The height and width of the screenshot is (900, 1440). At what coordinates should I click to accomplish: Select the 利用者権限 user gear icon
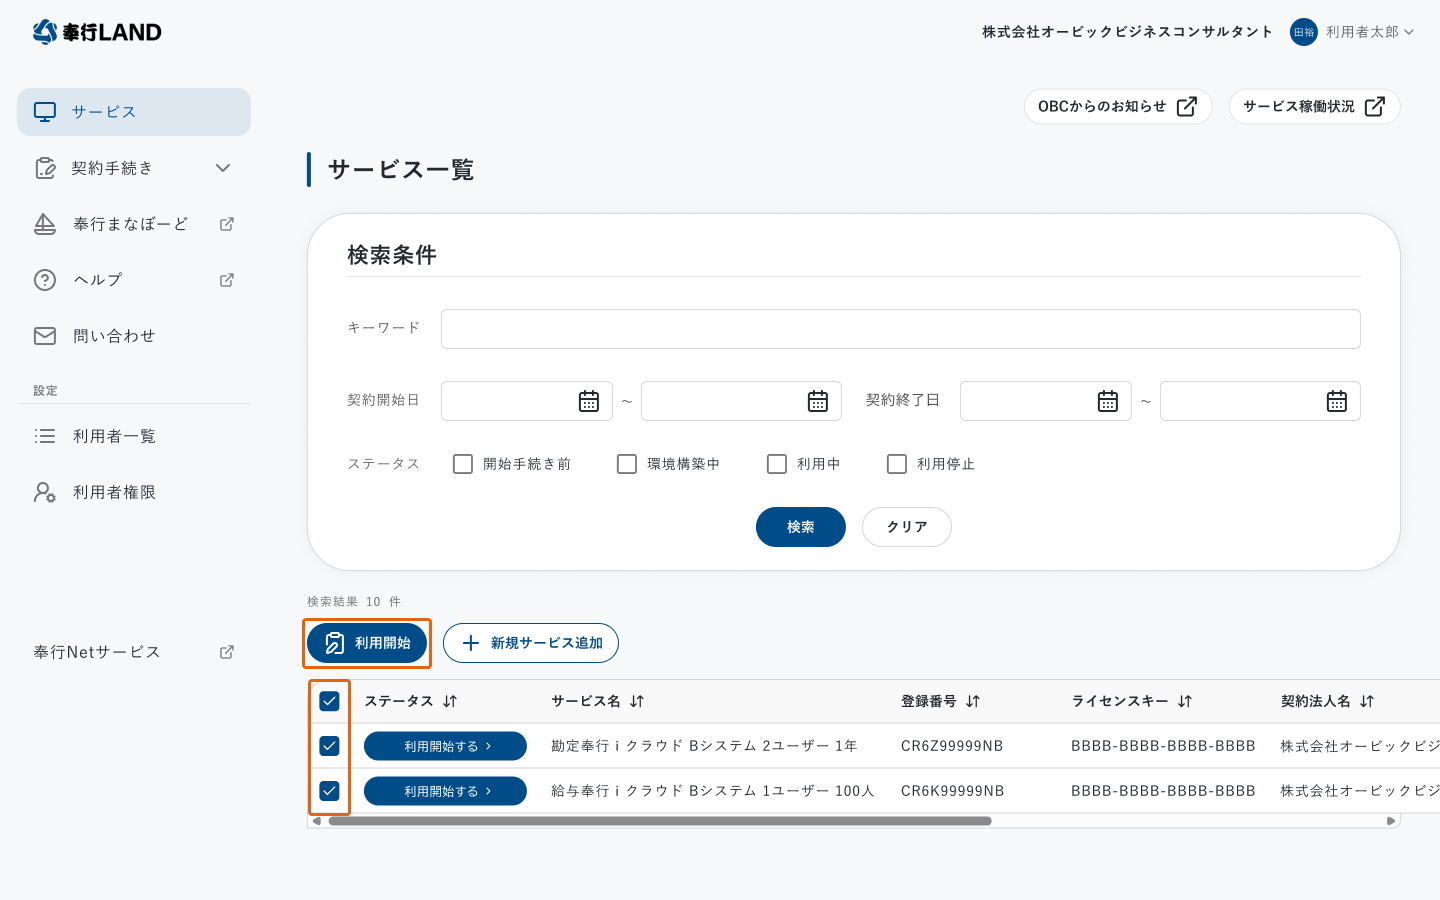pyautogui.click(x=45, y=492)
